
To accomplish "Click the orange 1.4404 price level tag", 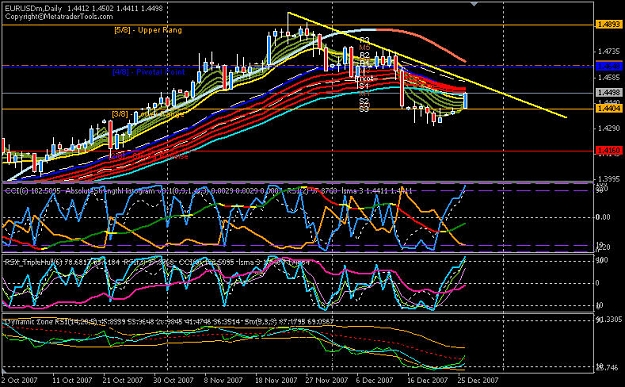I will tap(609, 108).
